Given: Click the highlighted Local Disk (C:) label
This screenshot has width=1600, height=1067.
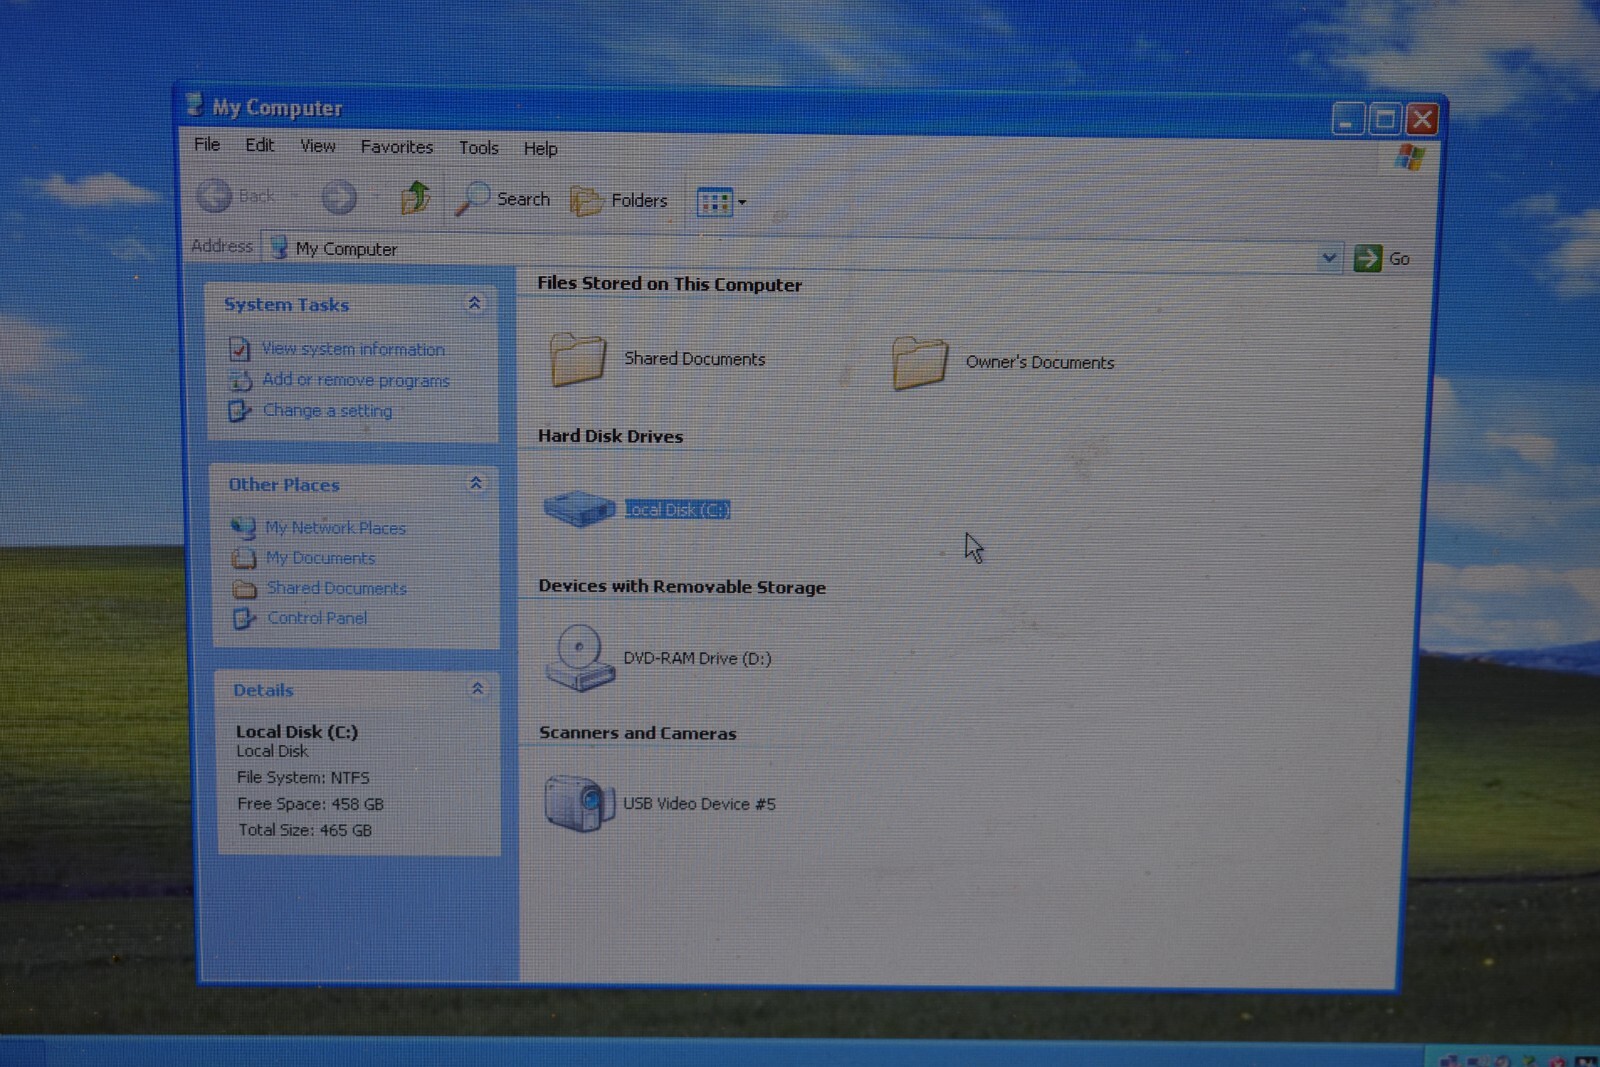Looking at the screenshot, I should (x=677, y=510).
